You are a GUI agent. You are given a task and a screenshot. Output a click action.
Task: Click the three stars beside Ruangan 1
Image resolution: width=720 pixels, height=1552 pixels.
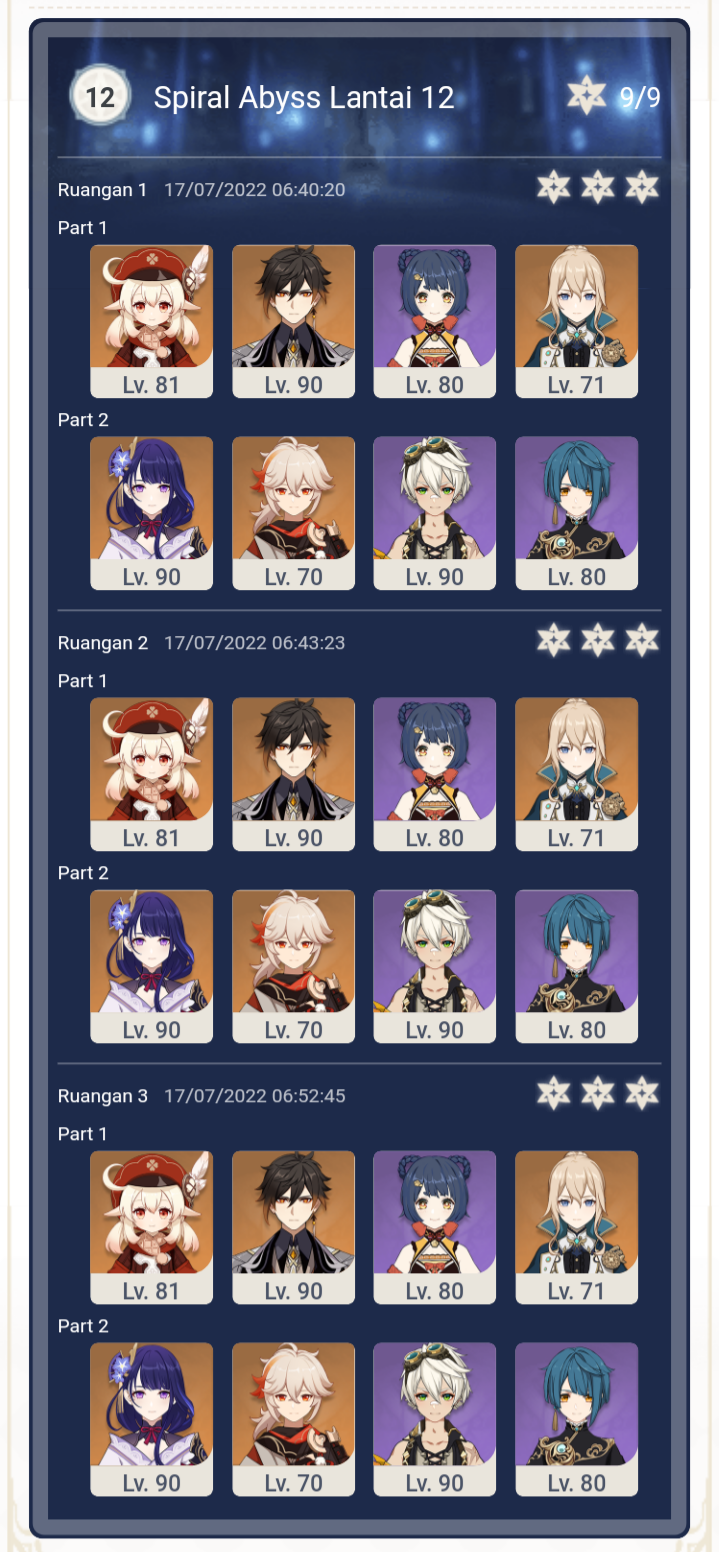click(x=597, y=187)
